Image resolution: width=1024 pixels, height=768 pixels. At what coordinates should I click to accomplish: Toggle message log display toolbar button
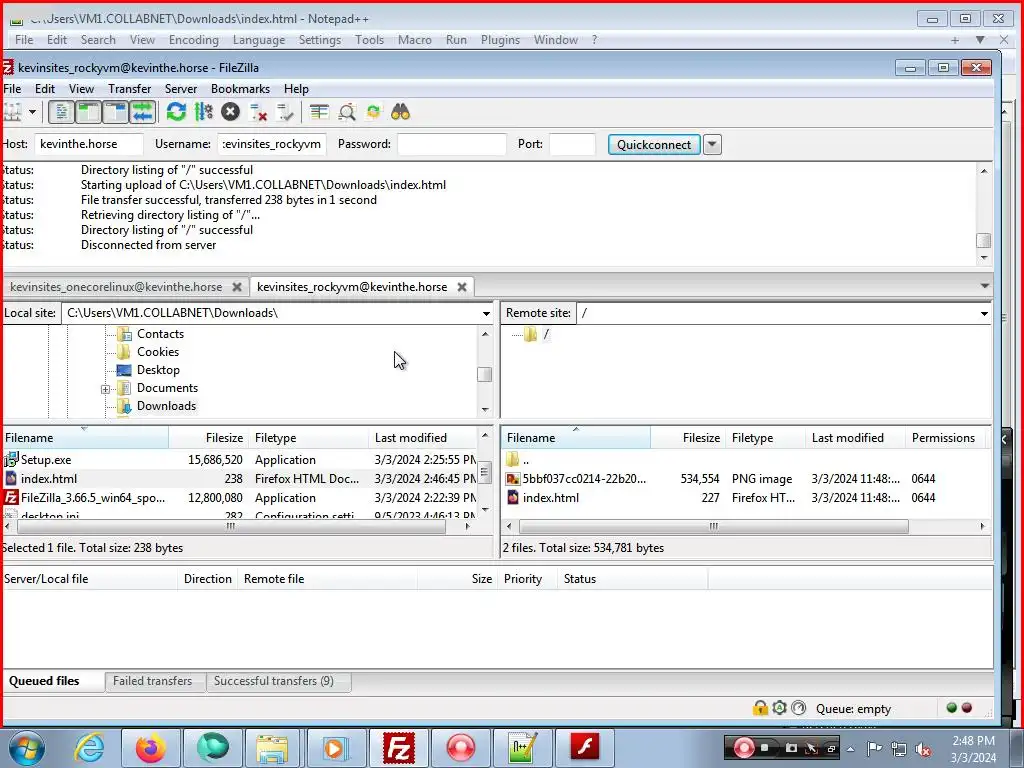61,112
